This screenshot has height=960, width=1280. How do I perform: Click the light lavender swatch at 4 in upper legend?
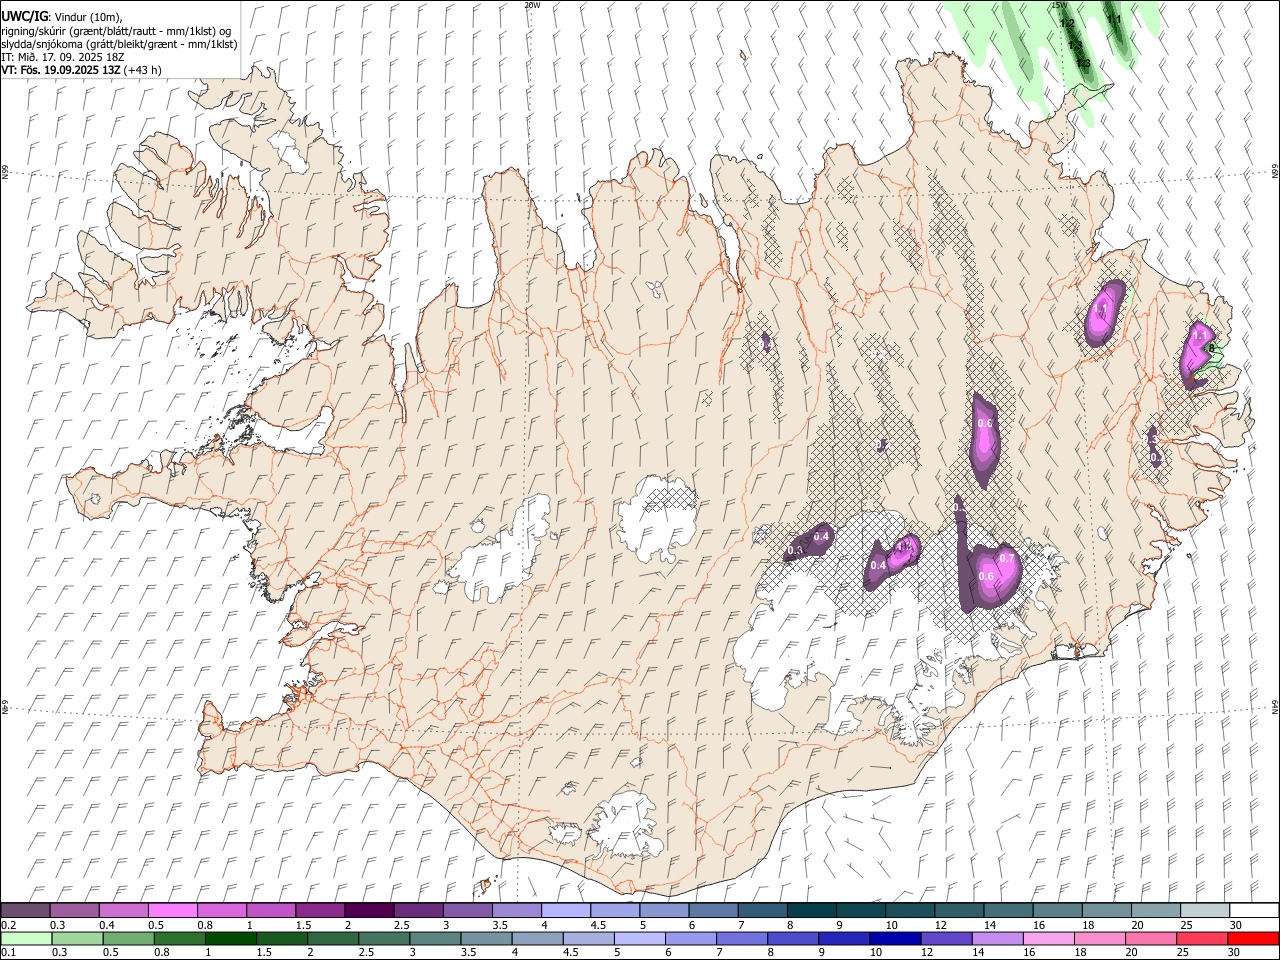click(x=566, y=911)
